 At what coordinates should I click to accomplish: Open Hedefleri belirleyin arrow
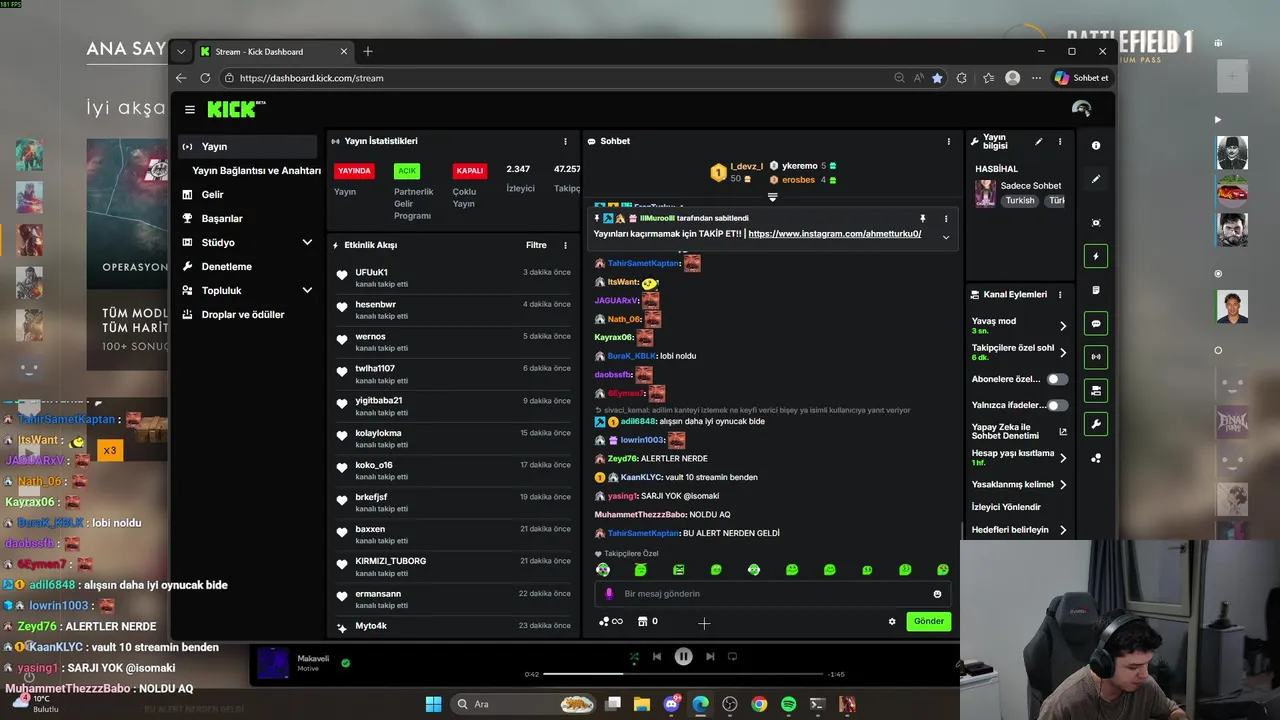click(1063, 530)
